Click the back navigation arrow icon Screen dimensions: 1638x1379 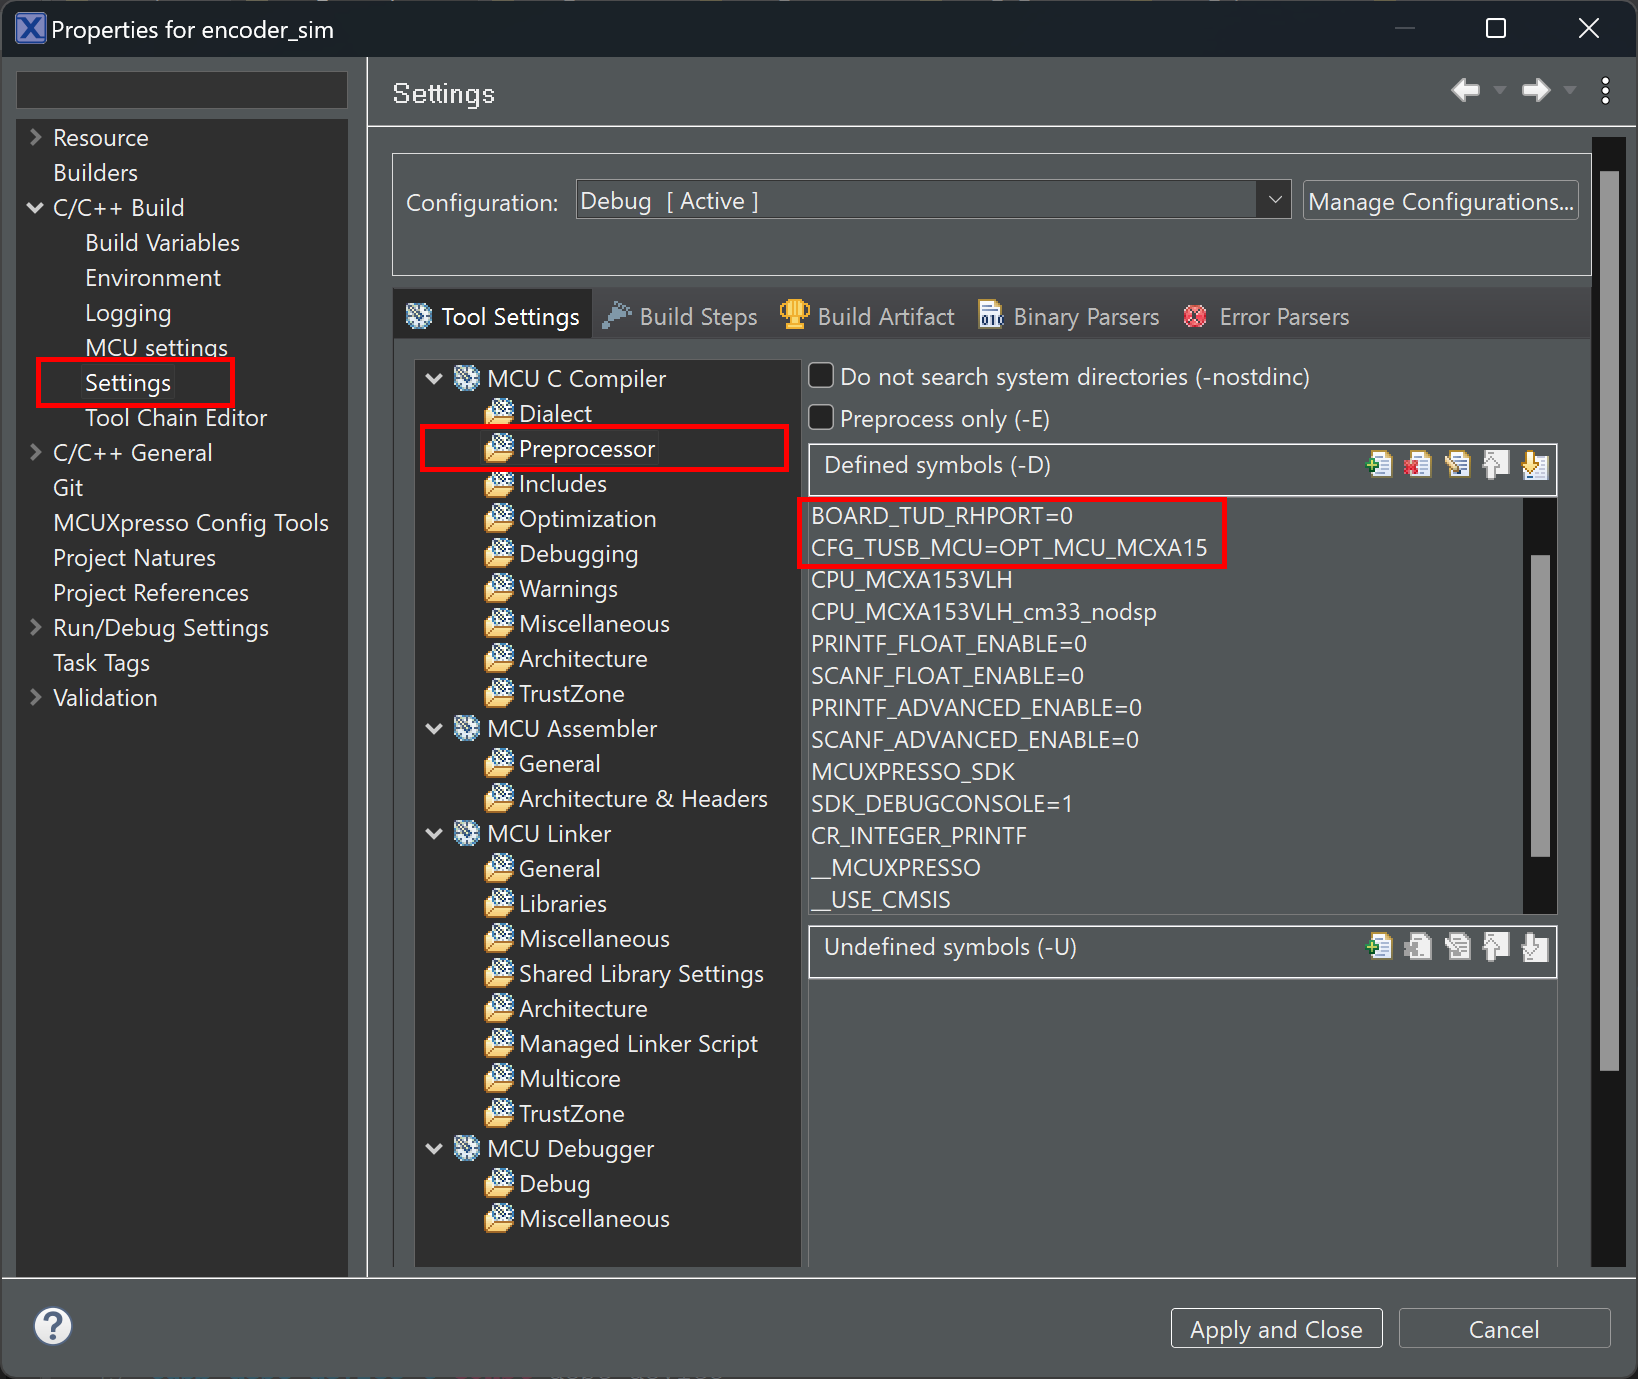tap(1465, 91)
